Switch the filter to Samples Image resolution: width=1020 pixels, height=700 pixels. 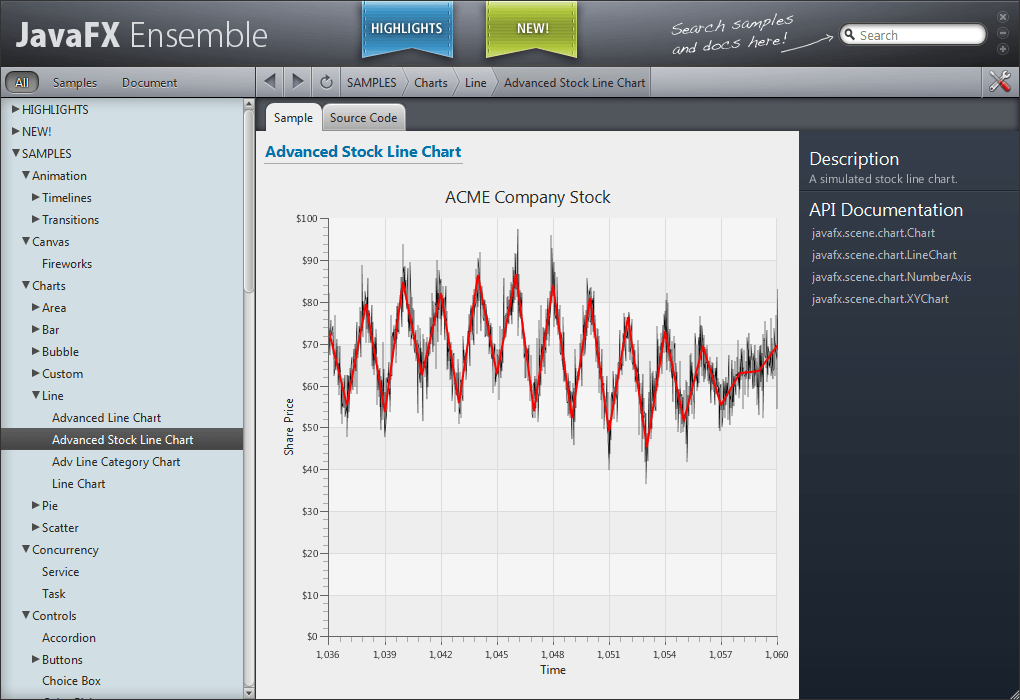(x=75, y=83)
